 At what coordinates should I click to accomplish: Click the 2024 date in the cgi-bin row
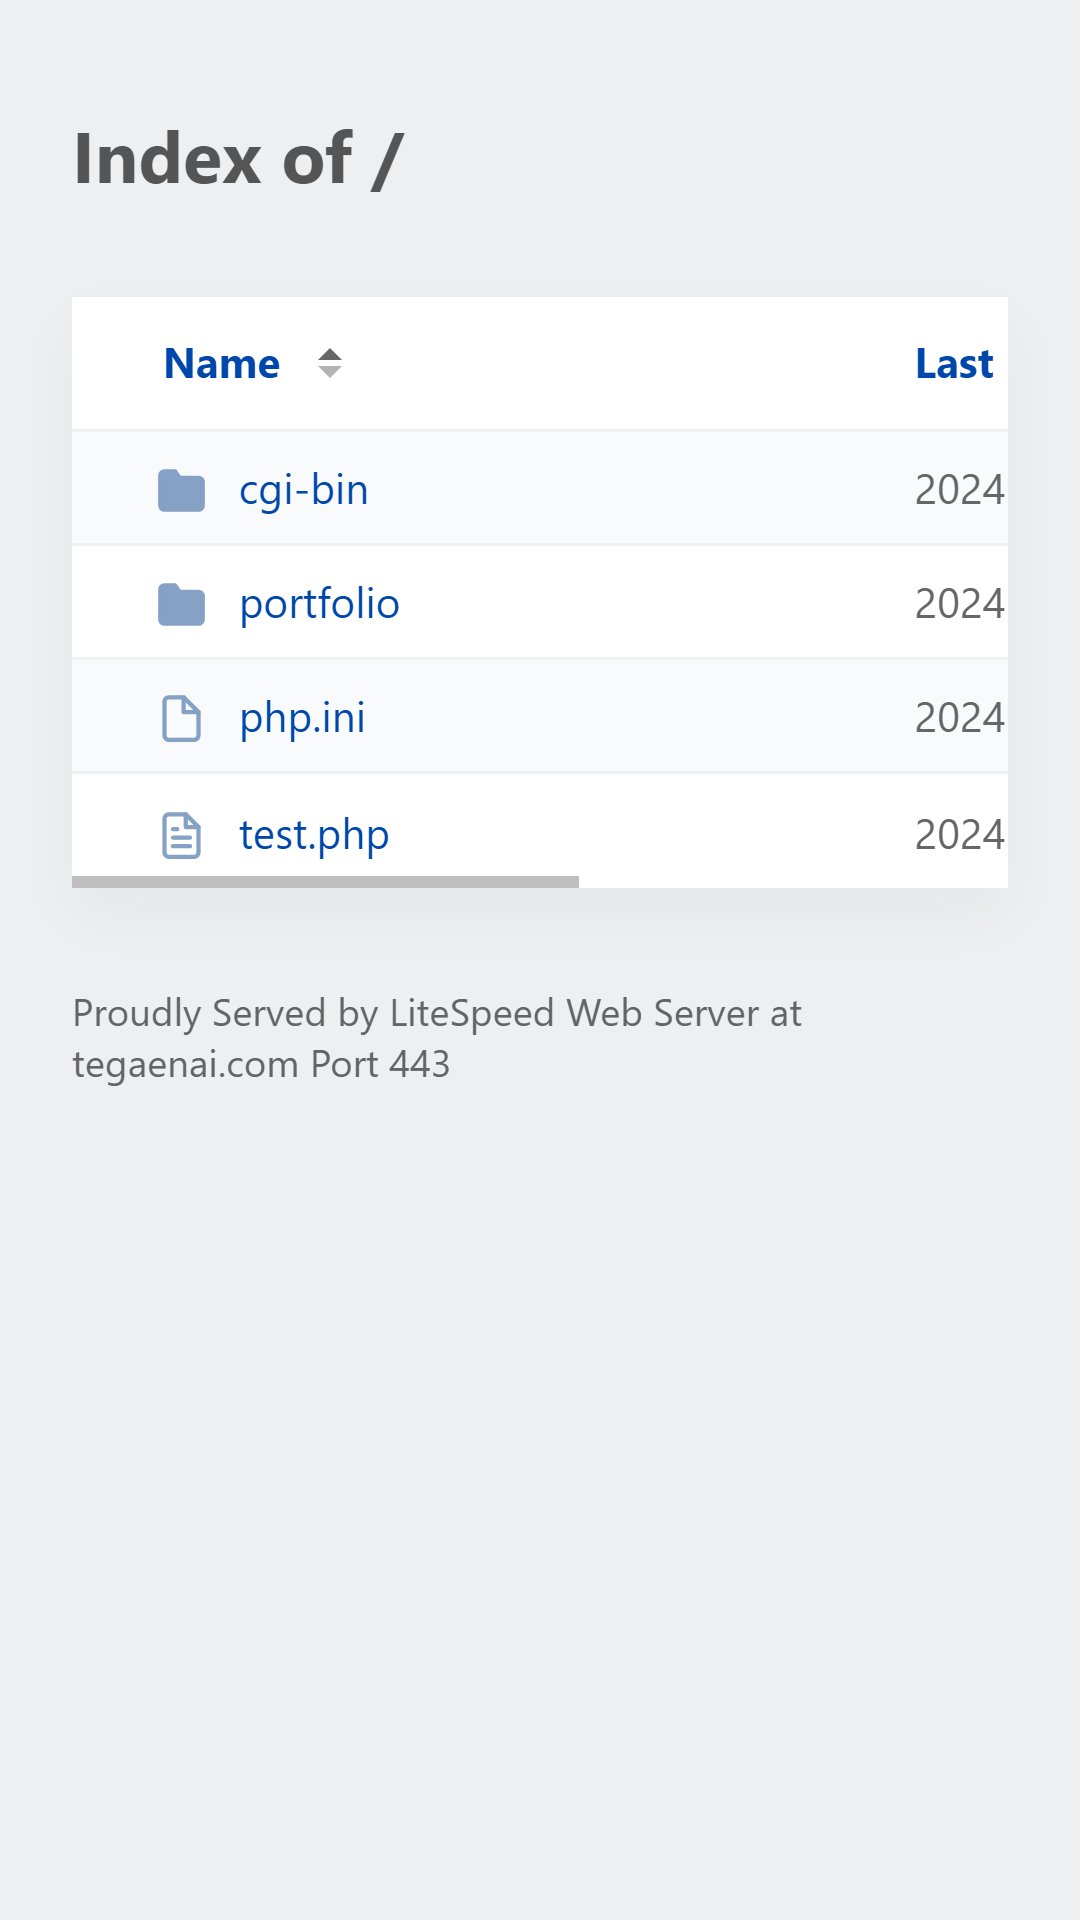pos(960,490)
